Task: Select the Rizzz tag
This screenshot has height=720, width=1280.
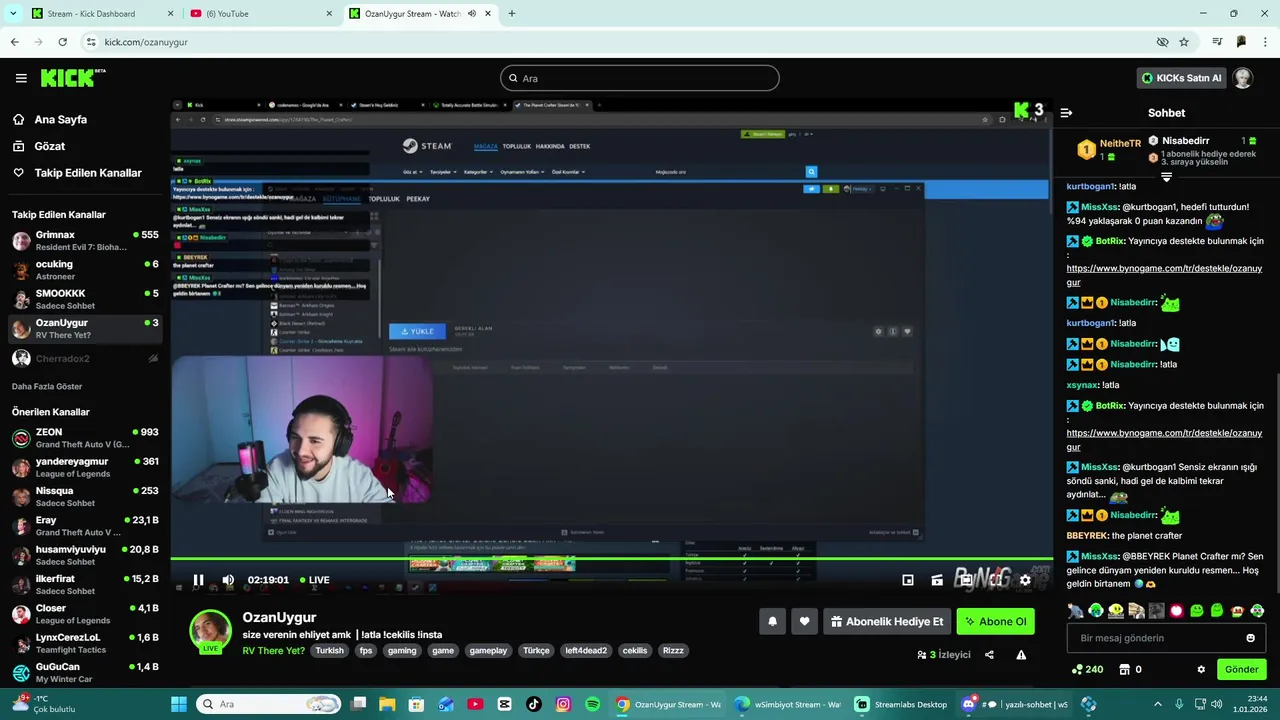Action: click(673, 650)
